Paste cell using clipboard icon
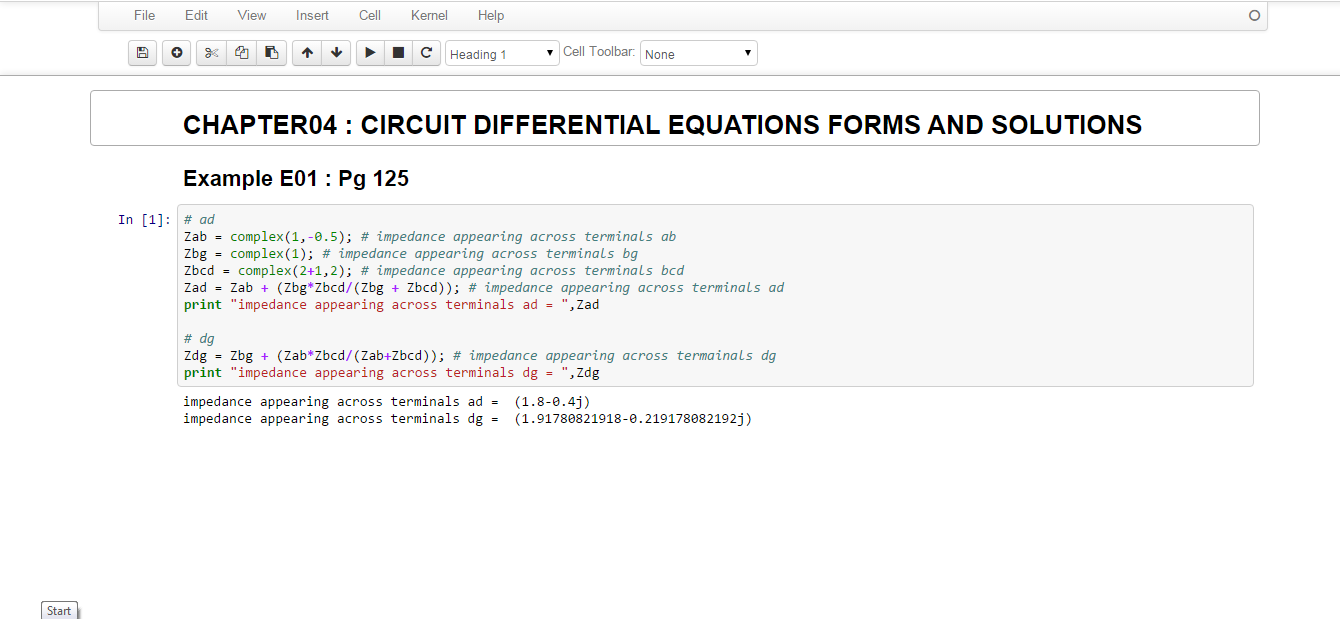Viewport: 1340px width, 619px height. 271,53
